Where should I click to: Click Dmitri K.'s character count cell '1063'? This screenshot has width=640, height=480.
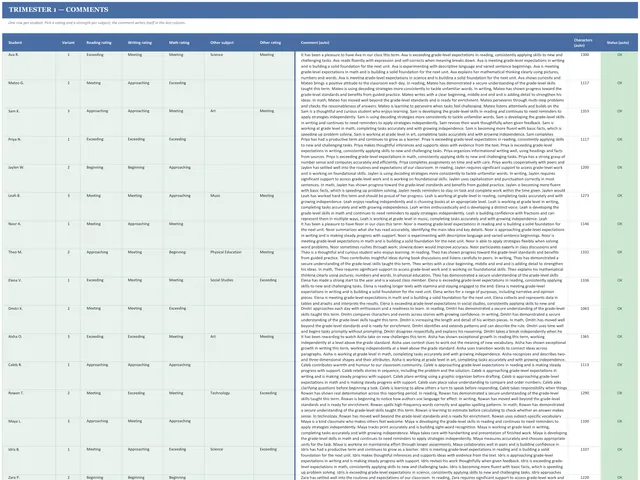[x=584, y=320]
